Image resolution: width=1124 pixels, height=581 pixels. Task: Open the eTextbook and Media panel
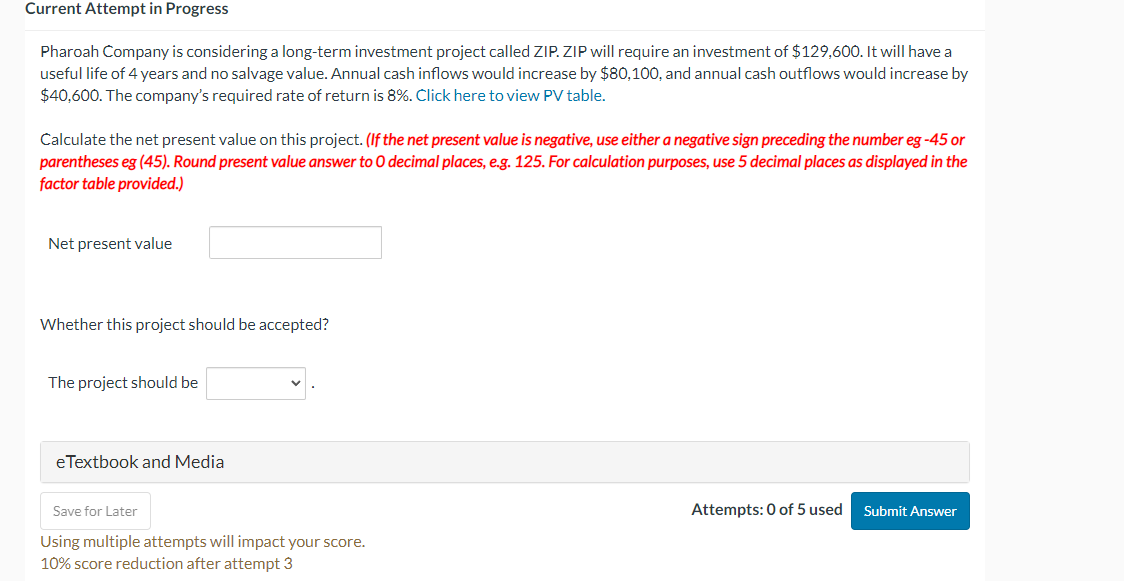point(140,461)
